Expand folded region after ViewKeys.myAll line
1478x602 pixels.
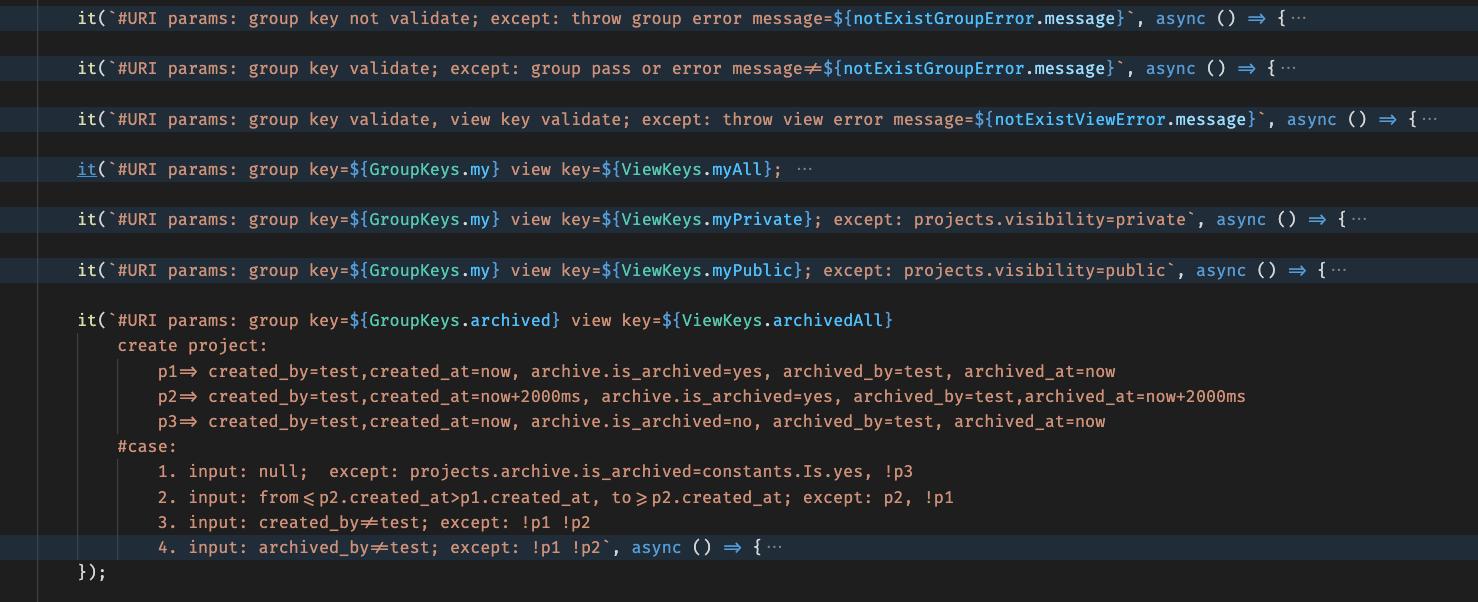click(804, 170)
